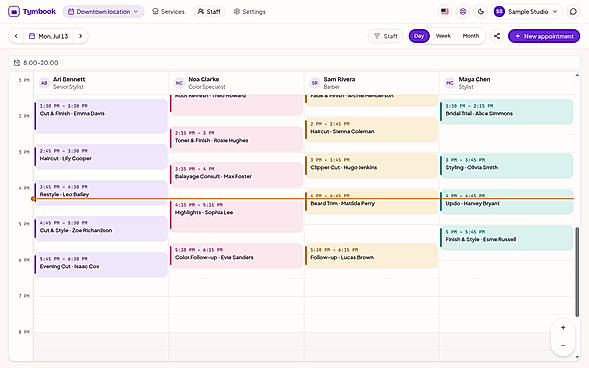Click the US flag language icon

445,12
